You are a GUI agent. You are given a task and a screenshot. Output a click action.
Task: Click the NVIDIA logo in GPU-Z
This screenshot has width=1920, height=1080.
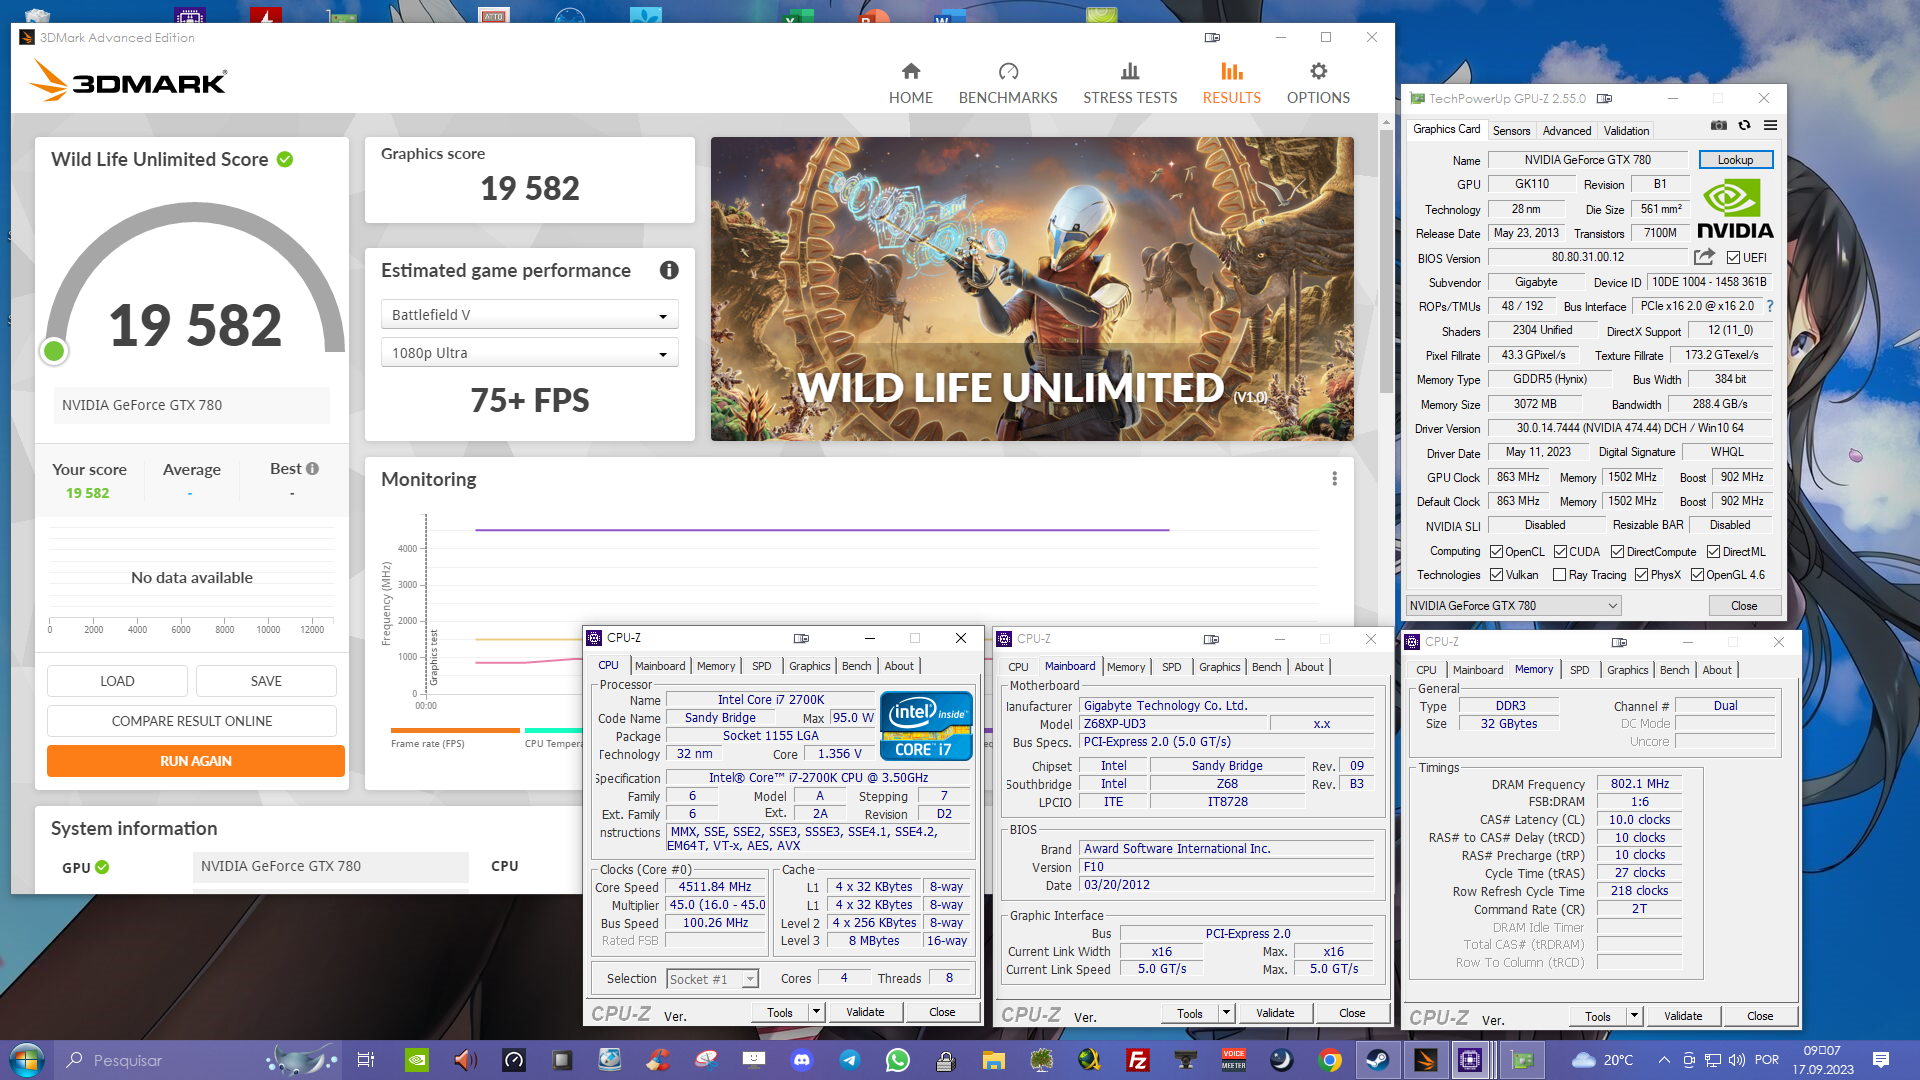point(1735,209)
